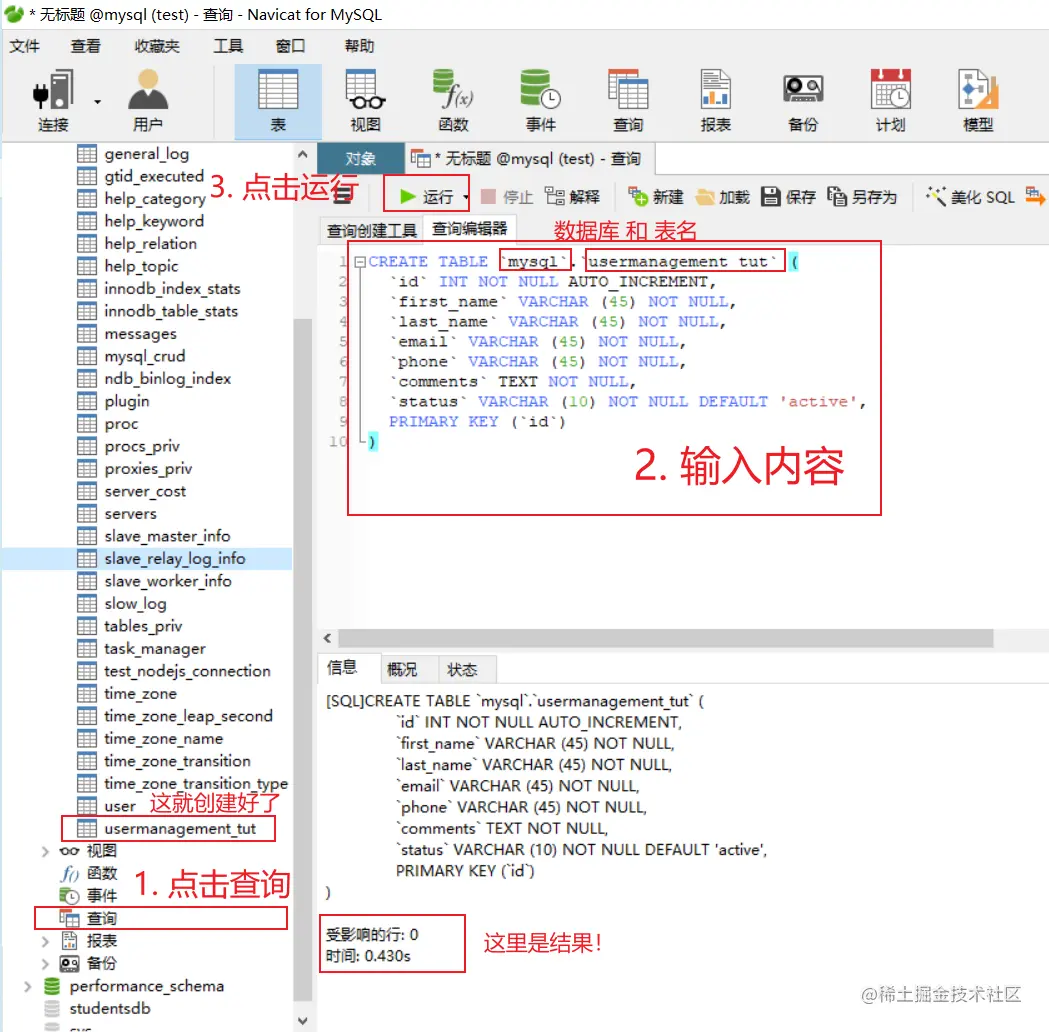Open the 查询 query toolbar icon

[628, 100]
